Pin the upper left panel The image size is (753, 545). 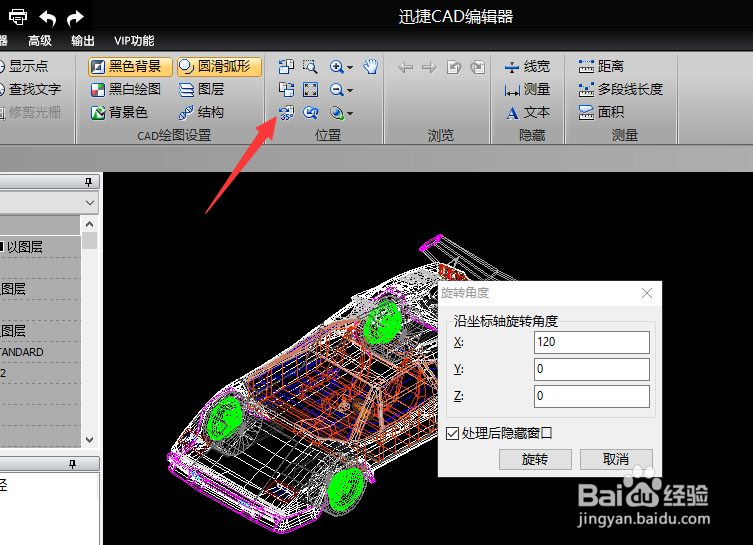point(88,182)
